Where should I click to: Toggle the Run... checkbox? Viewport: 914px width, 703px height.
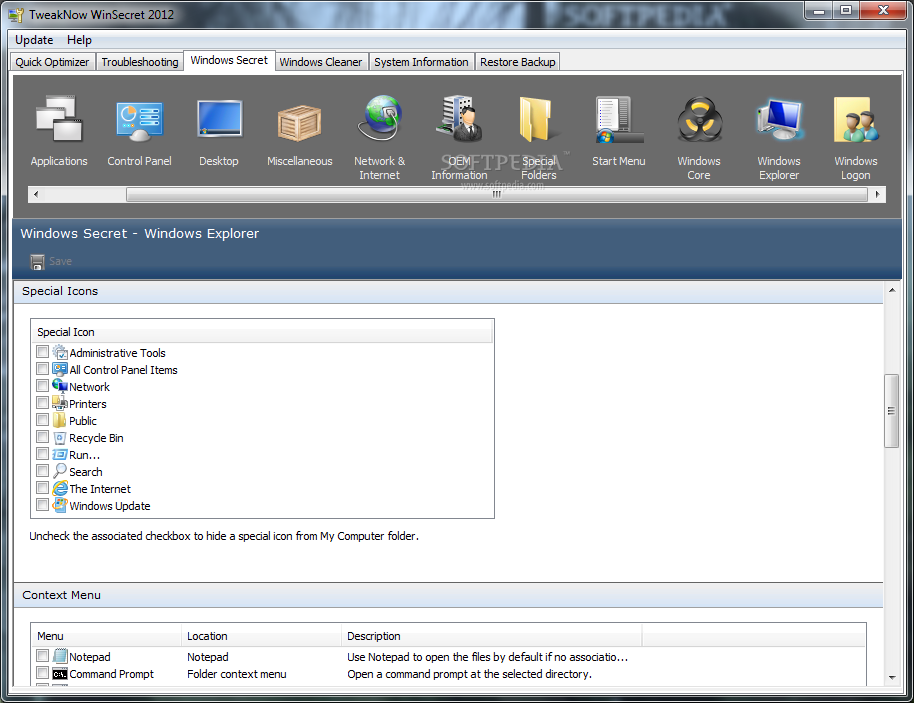[x=43, y=454]
